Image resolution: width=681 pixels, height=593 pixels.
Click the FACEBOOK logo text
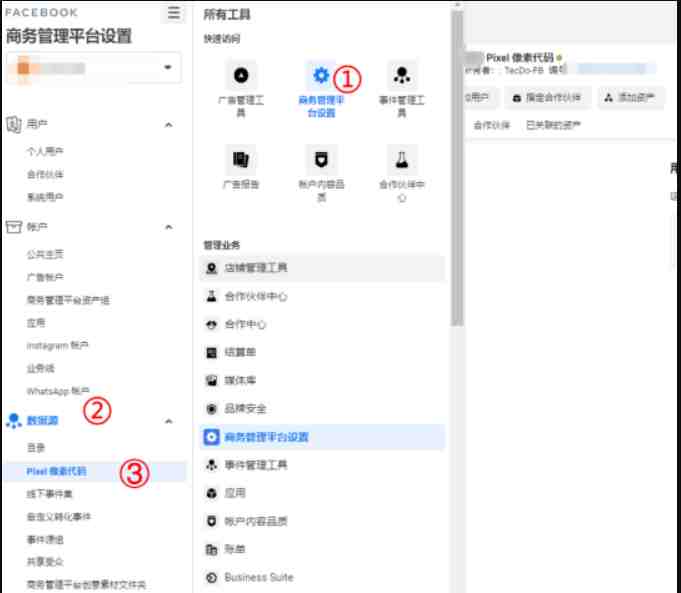[x=41, y=13]
